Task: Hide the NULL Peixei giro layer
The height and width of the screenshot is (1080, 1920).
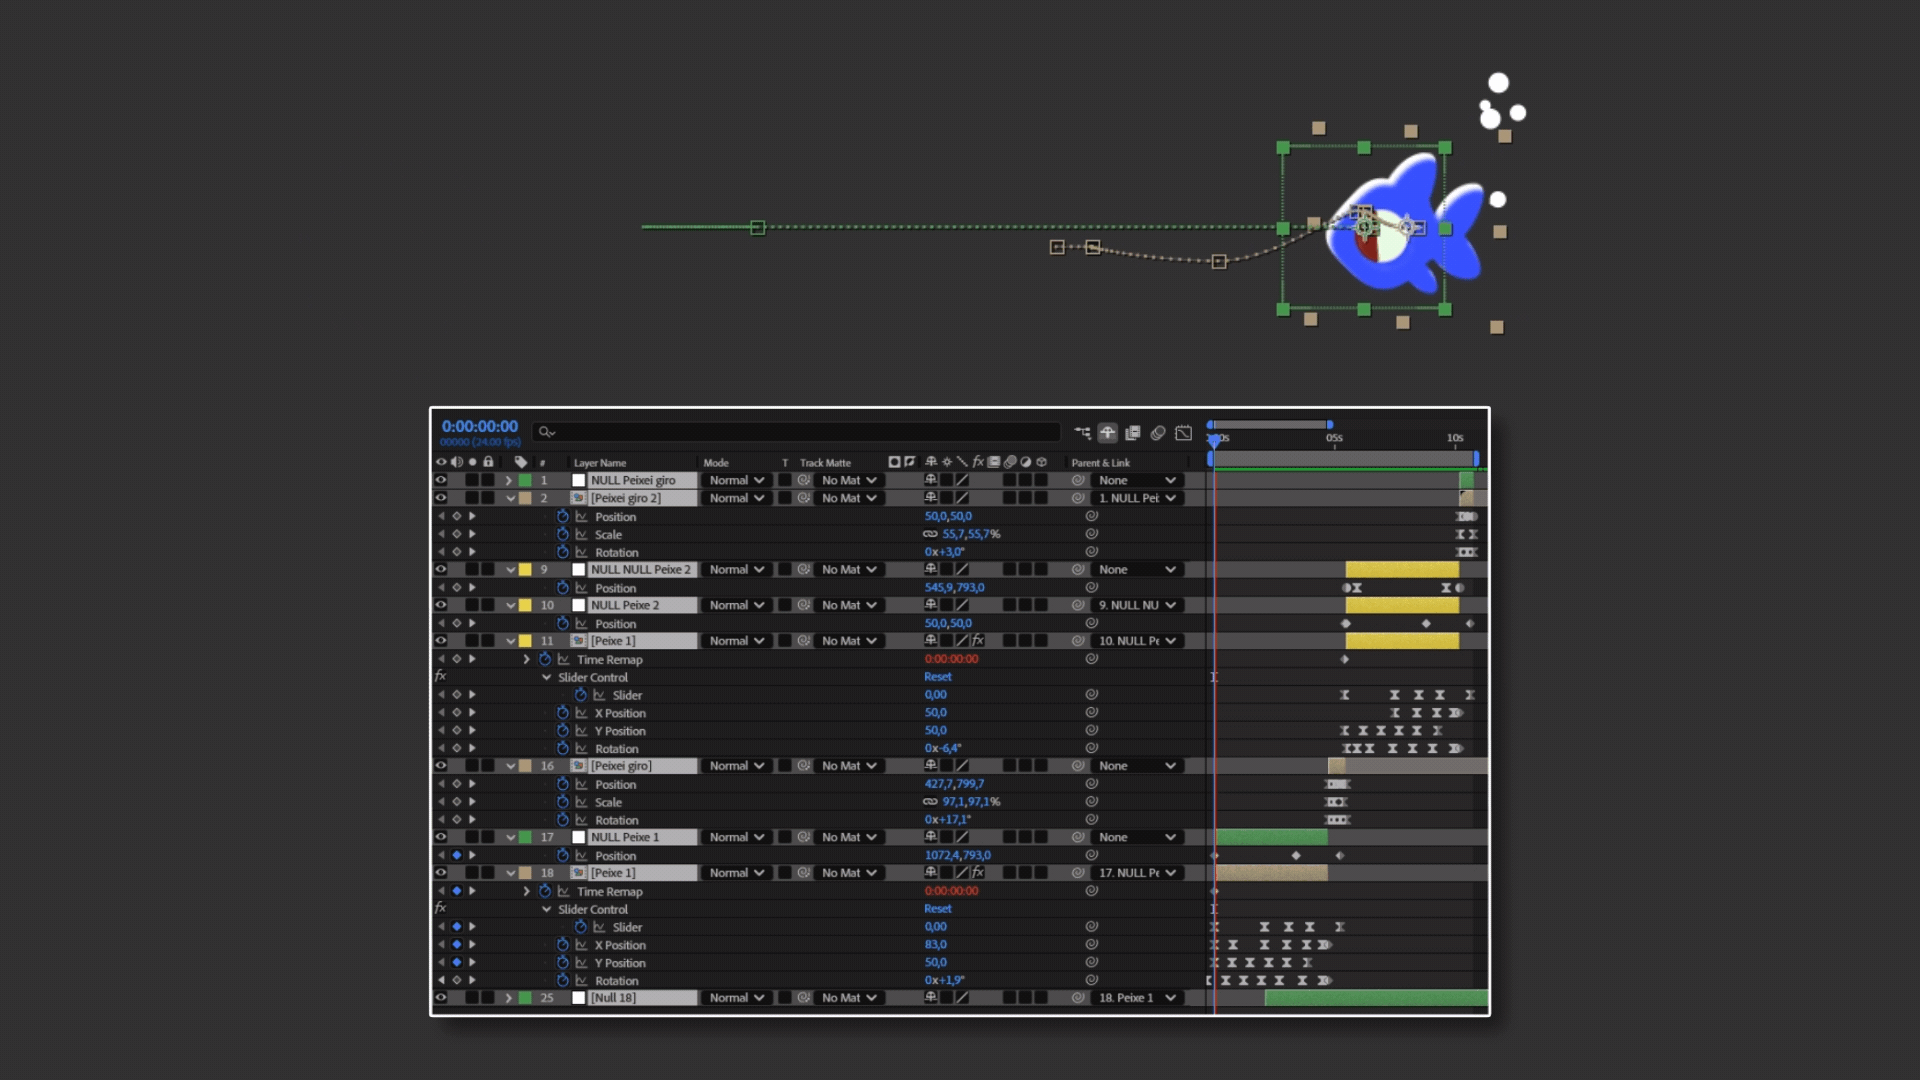Action: click(x=441, y=480)
